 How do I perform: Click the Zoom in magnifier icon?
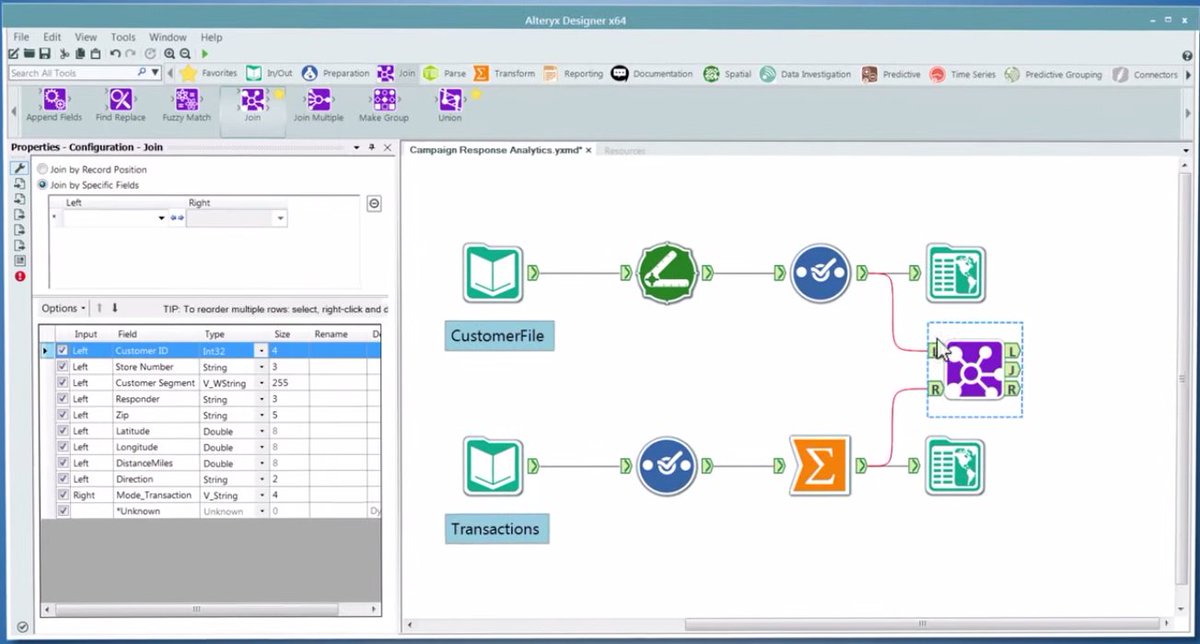(x=169, y=54)
